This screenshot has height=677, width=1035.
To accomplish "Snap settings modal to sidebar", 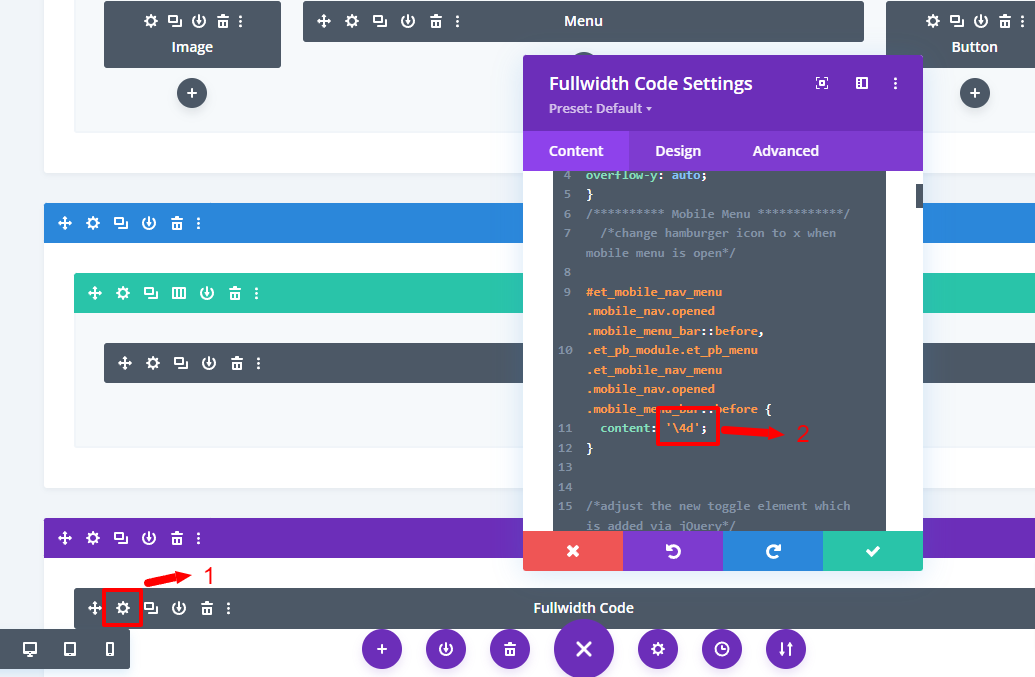I will point(862,84).
